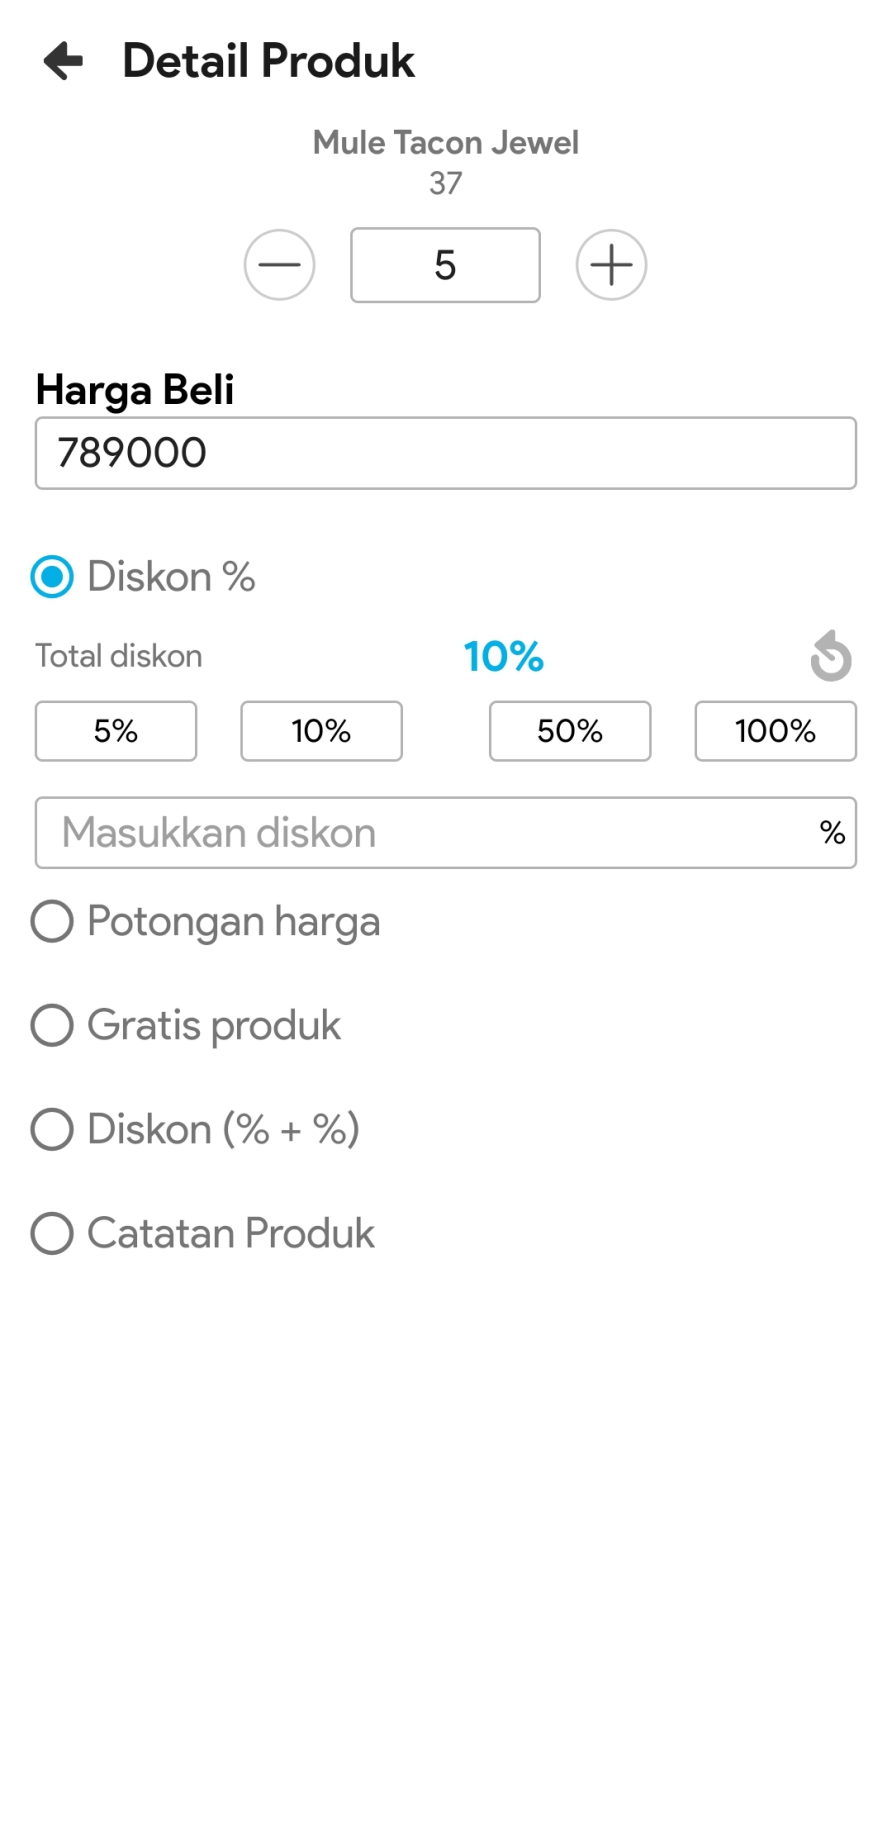The width and height of the screenshot is (892, 1834).
Task: Click the Masukkan diskon input field
Action: coord(420,833)
